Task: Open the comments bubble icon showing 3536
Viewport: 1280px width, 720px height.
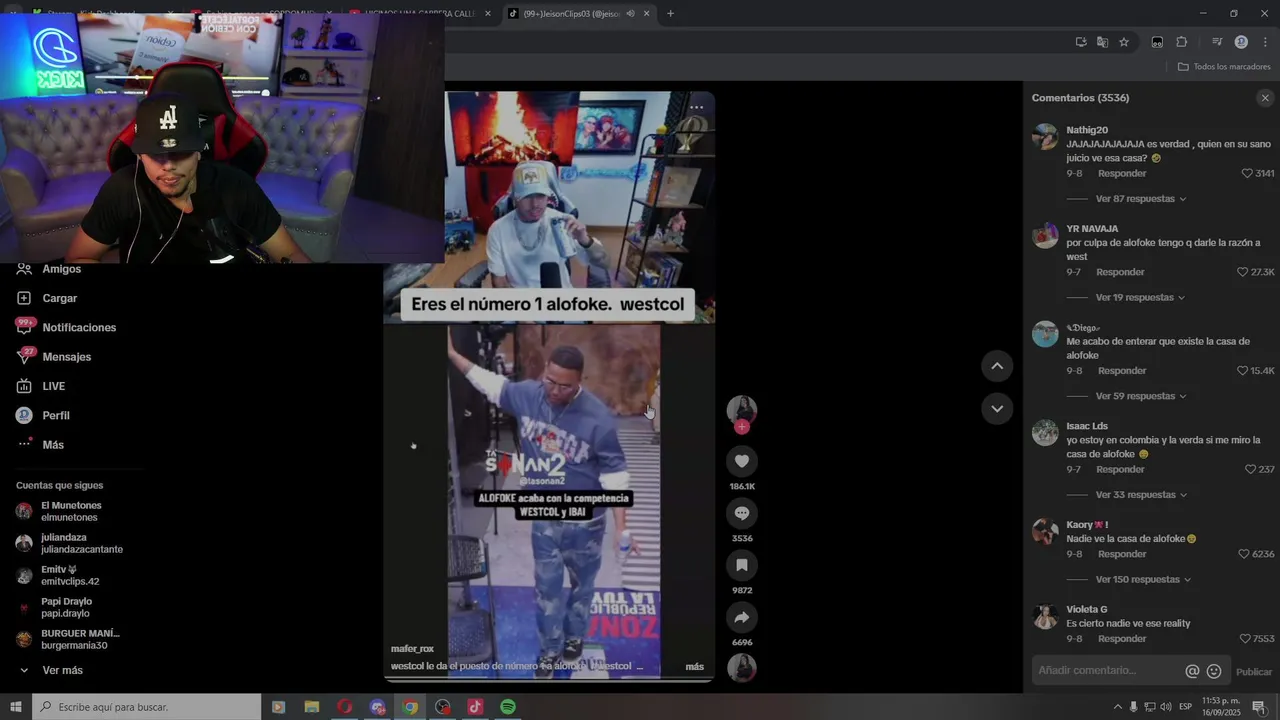Action: tap(741, 513)
